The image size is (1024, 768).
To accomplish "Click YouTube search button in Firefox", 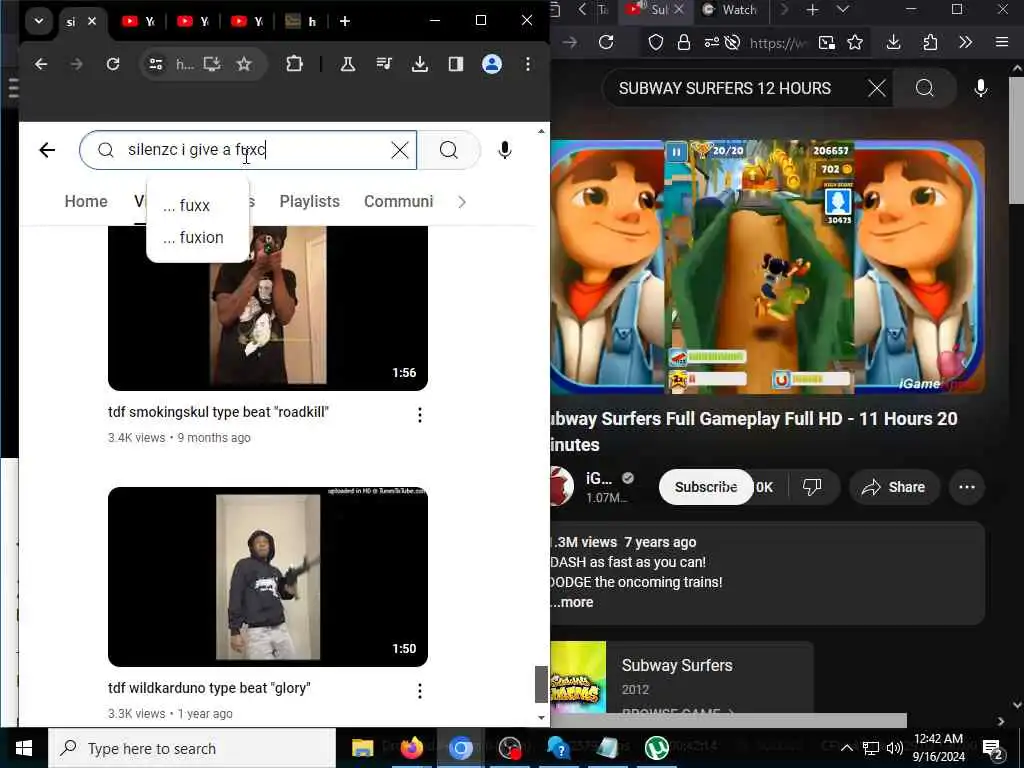I will tap(925, 88).
